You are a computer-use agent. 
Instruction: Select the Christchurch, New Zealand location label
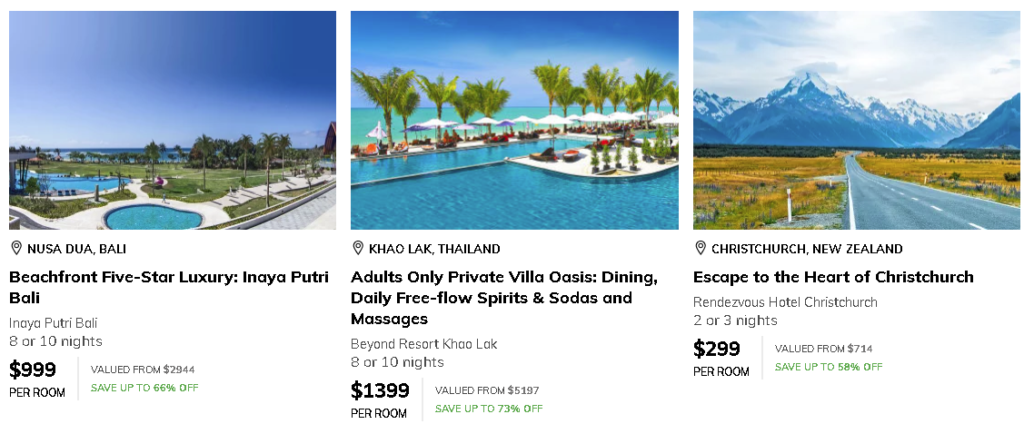[x=806, y=249]
